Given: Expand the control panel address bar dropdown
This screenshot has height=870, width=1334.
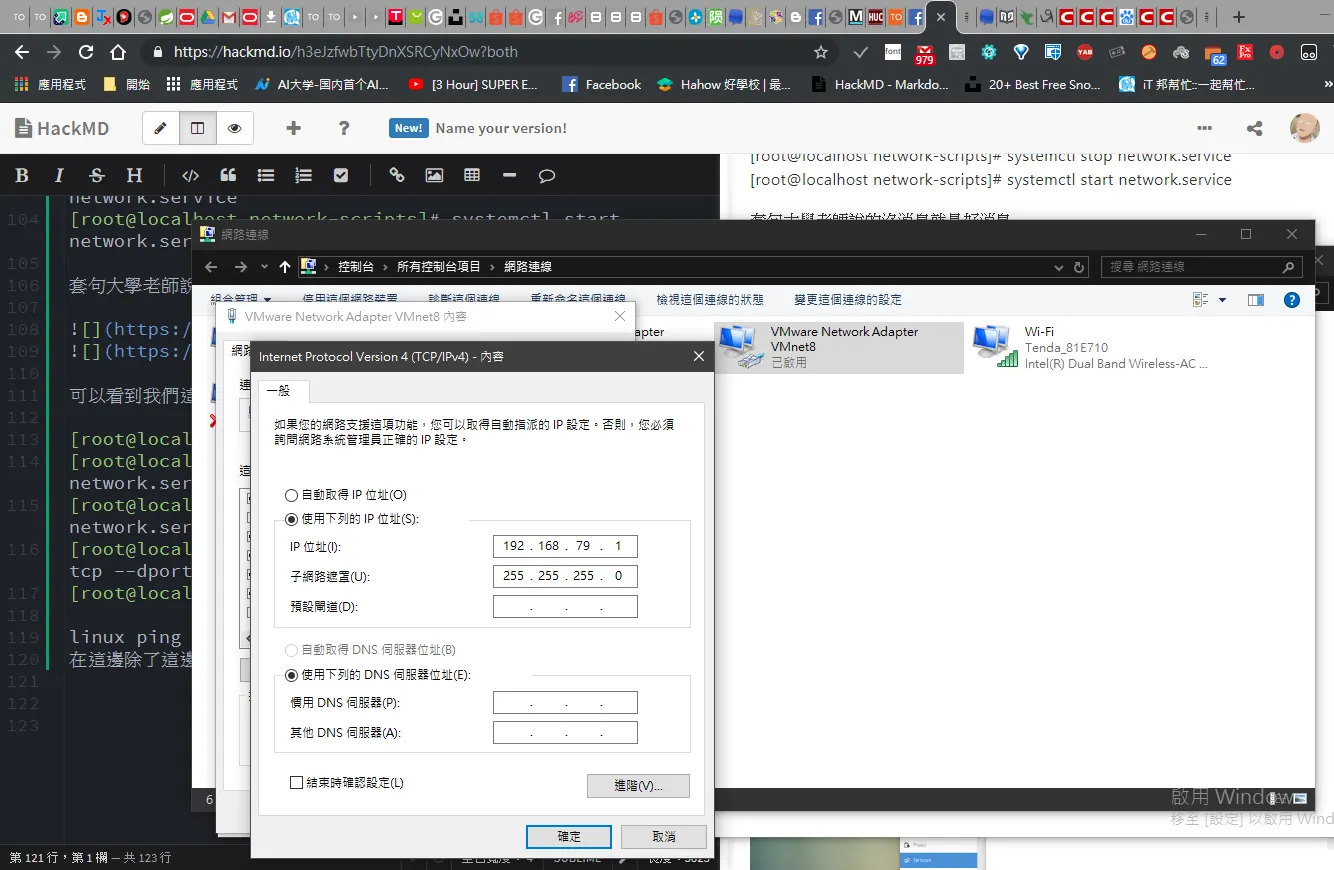Looking at the screenshot, I should coord(1059,267).
